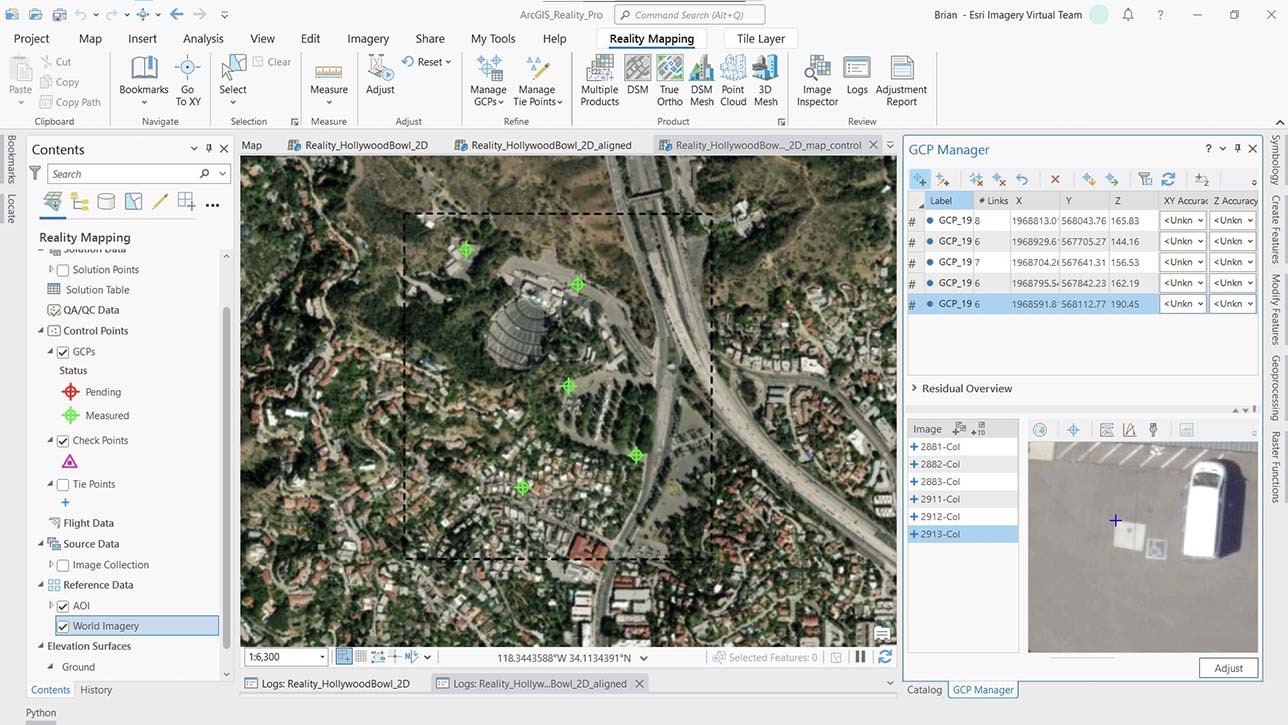The height and width of the screenshot is (725, 1288).
Task: Select image 2911-Col in the image list
Action: click(940, 499)
